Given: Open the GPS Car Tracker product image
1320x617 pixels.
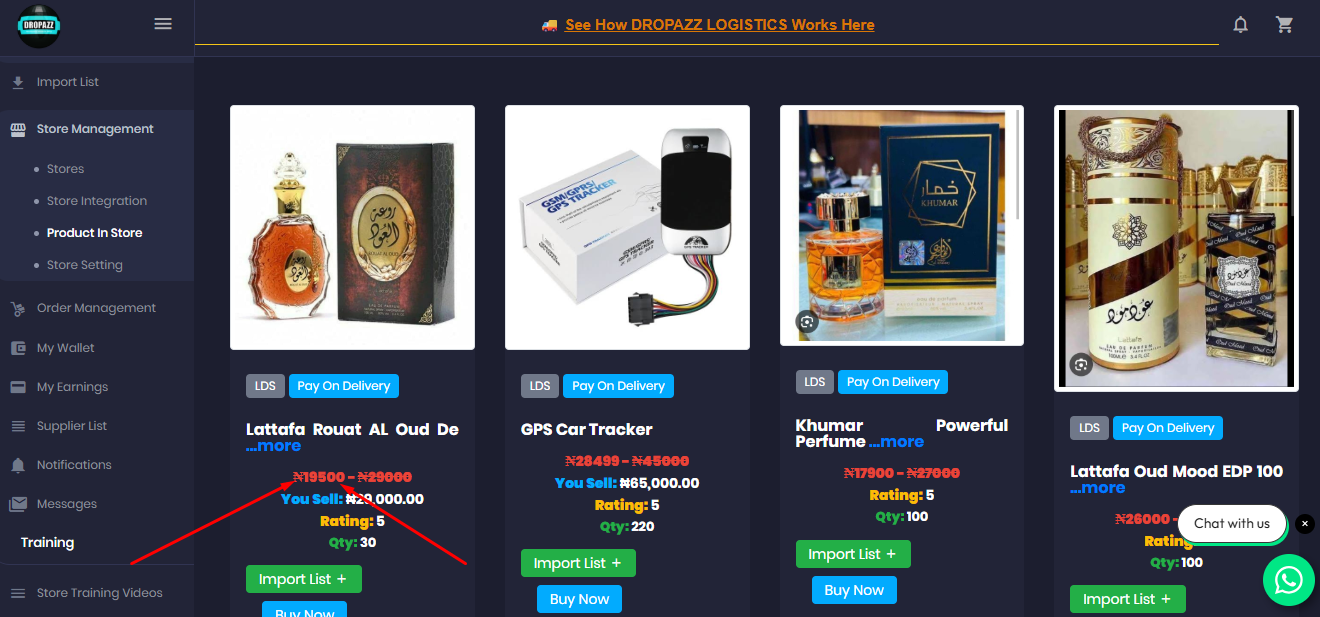Looking at the screenshot, I should pos(627,228).
